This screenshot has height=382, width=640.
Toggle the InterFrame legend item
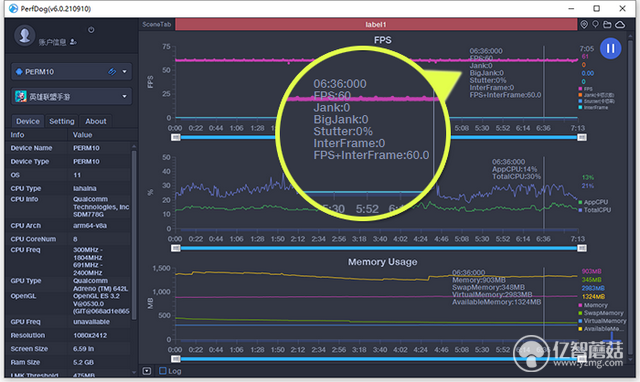(593, 107)
